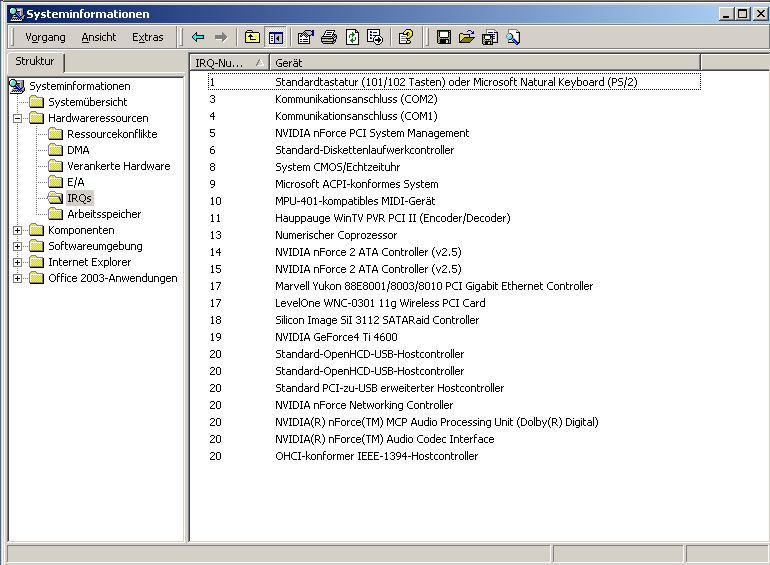Open Ressourcekonflikte in the tree
This screenshot has width=770, height=565.
[x=112, y=134]
